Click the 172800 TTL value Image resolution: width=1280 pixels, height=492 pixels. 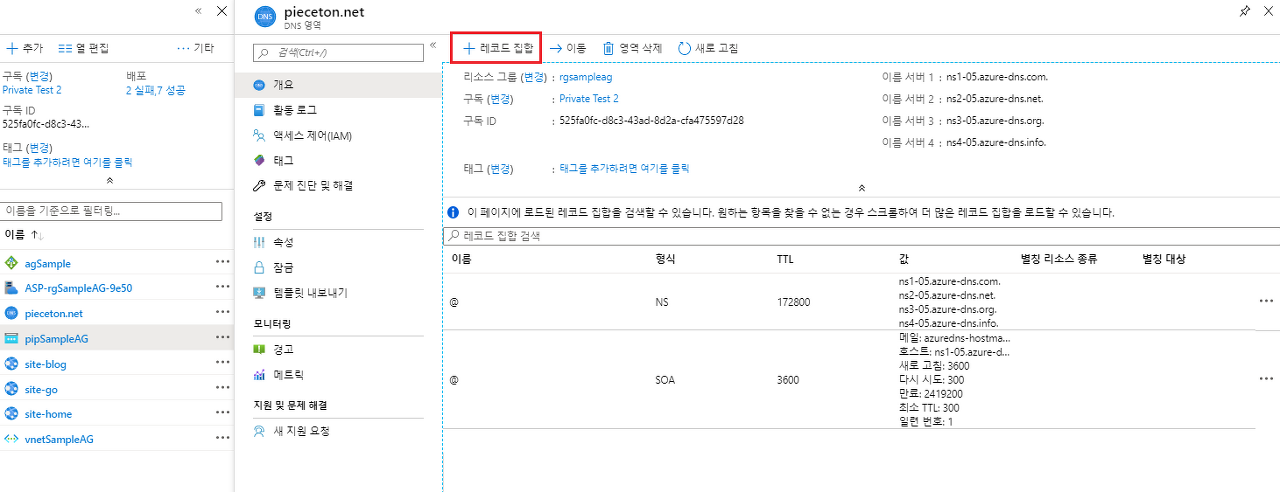click(793, 301)
